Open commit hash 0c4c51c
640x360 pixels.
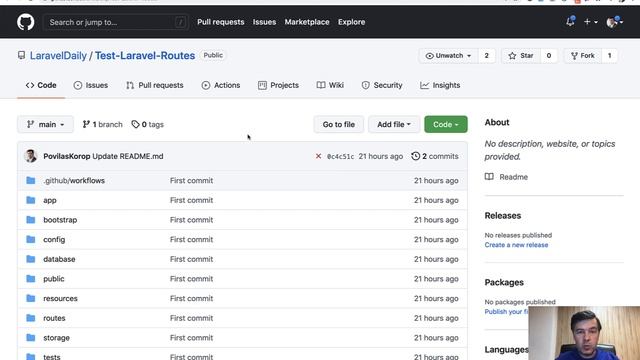340,156
